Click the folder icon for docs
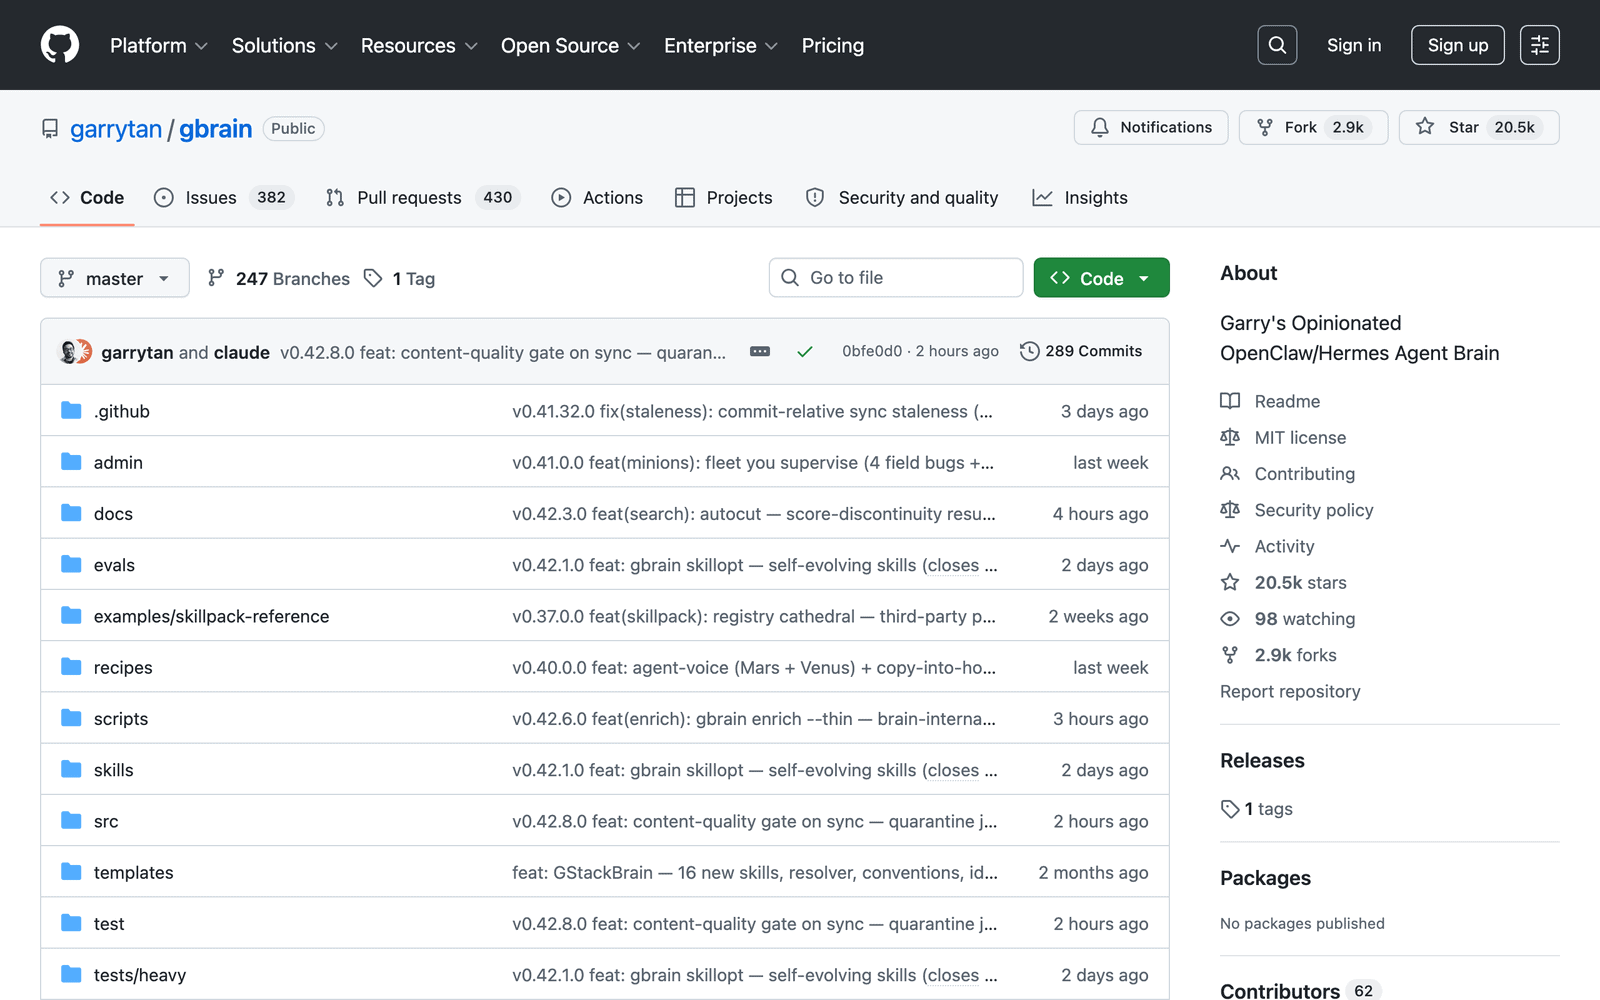This screenshot has height=1000, width=1600. [71, 513]
